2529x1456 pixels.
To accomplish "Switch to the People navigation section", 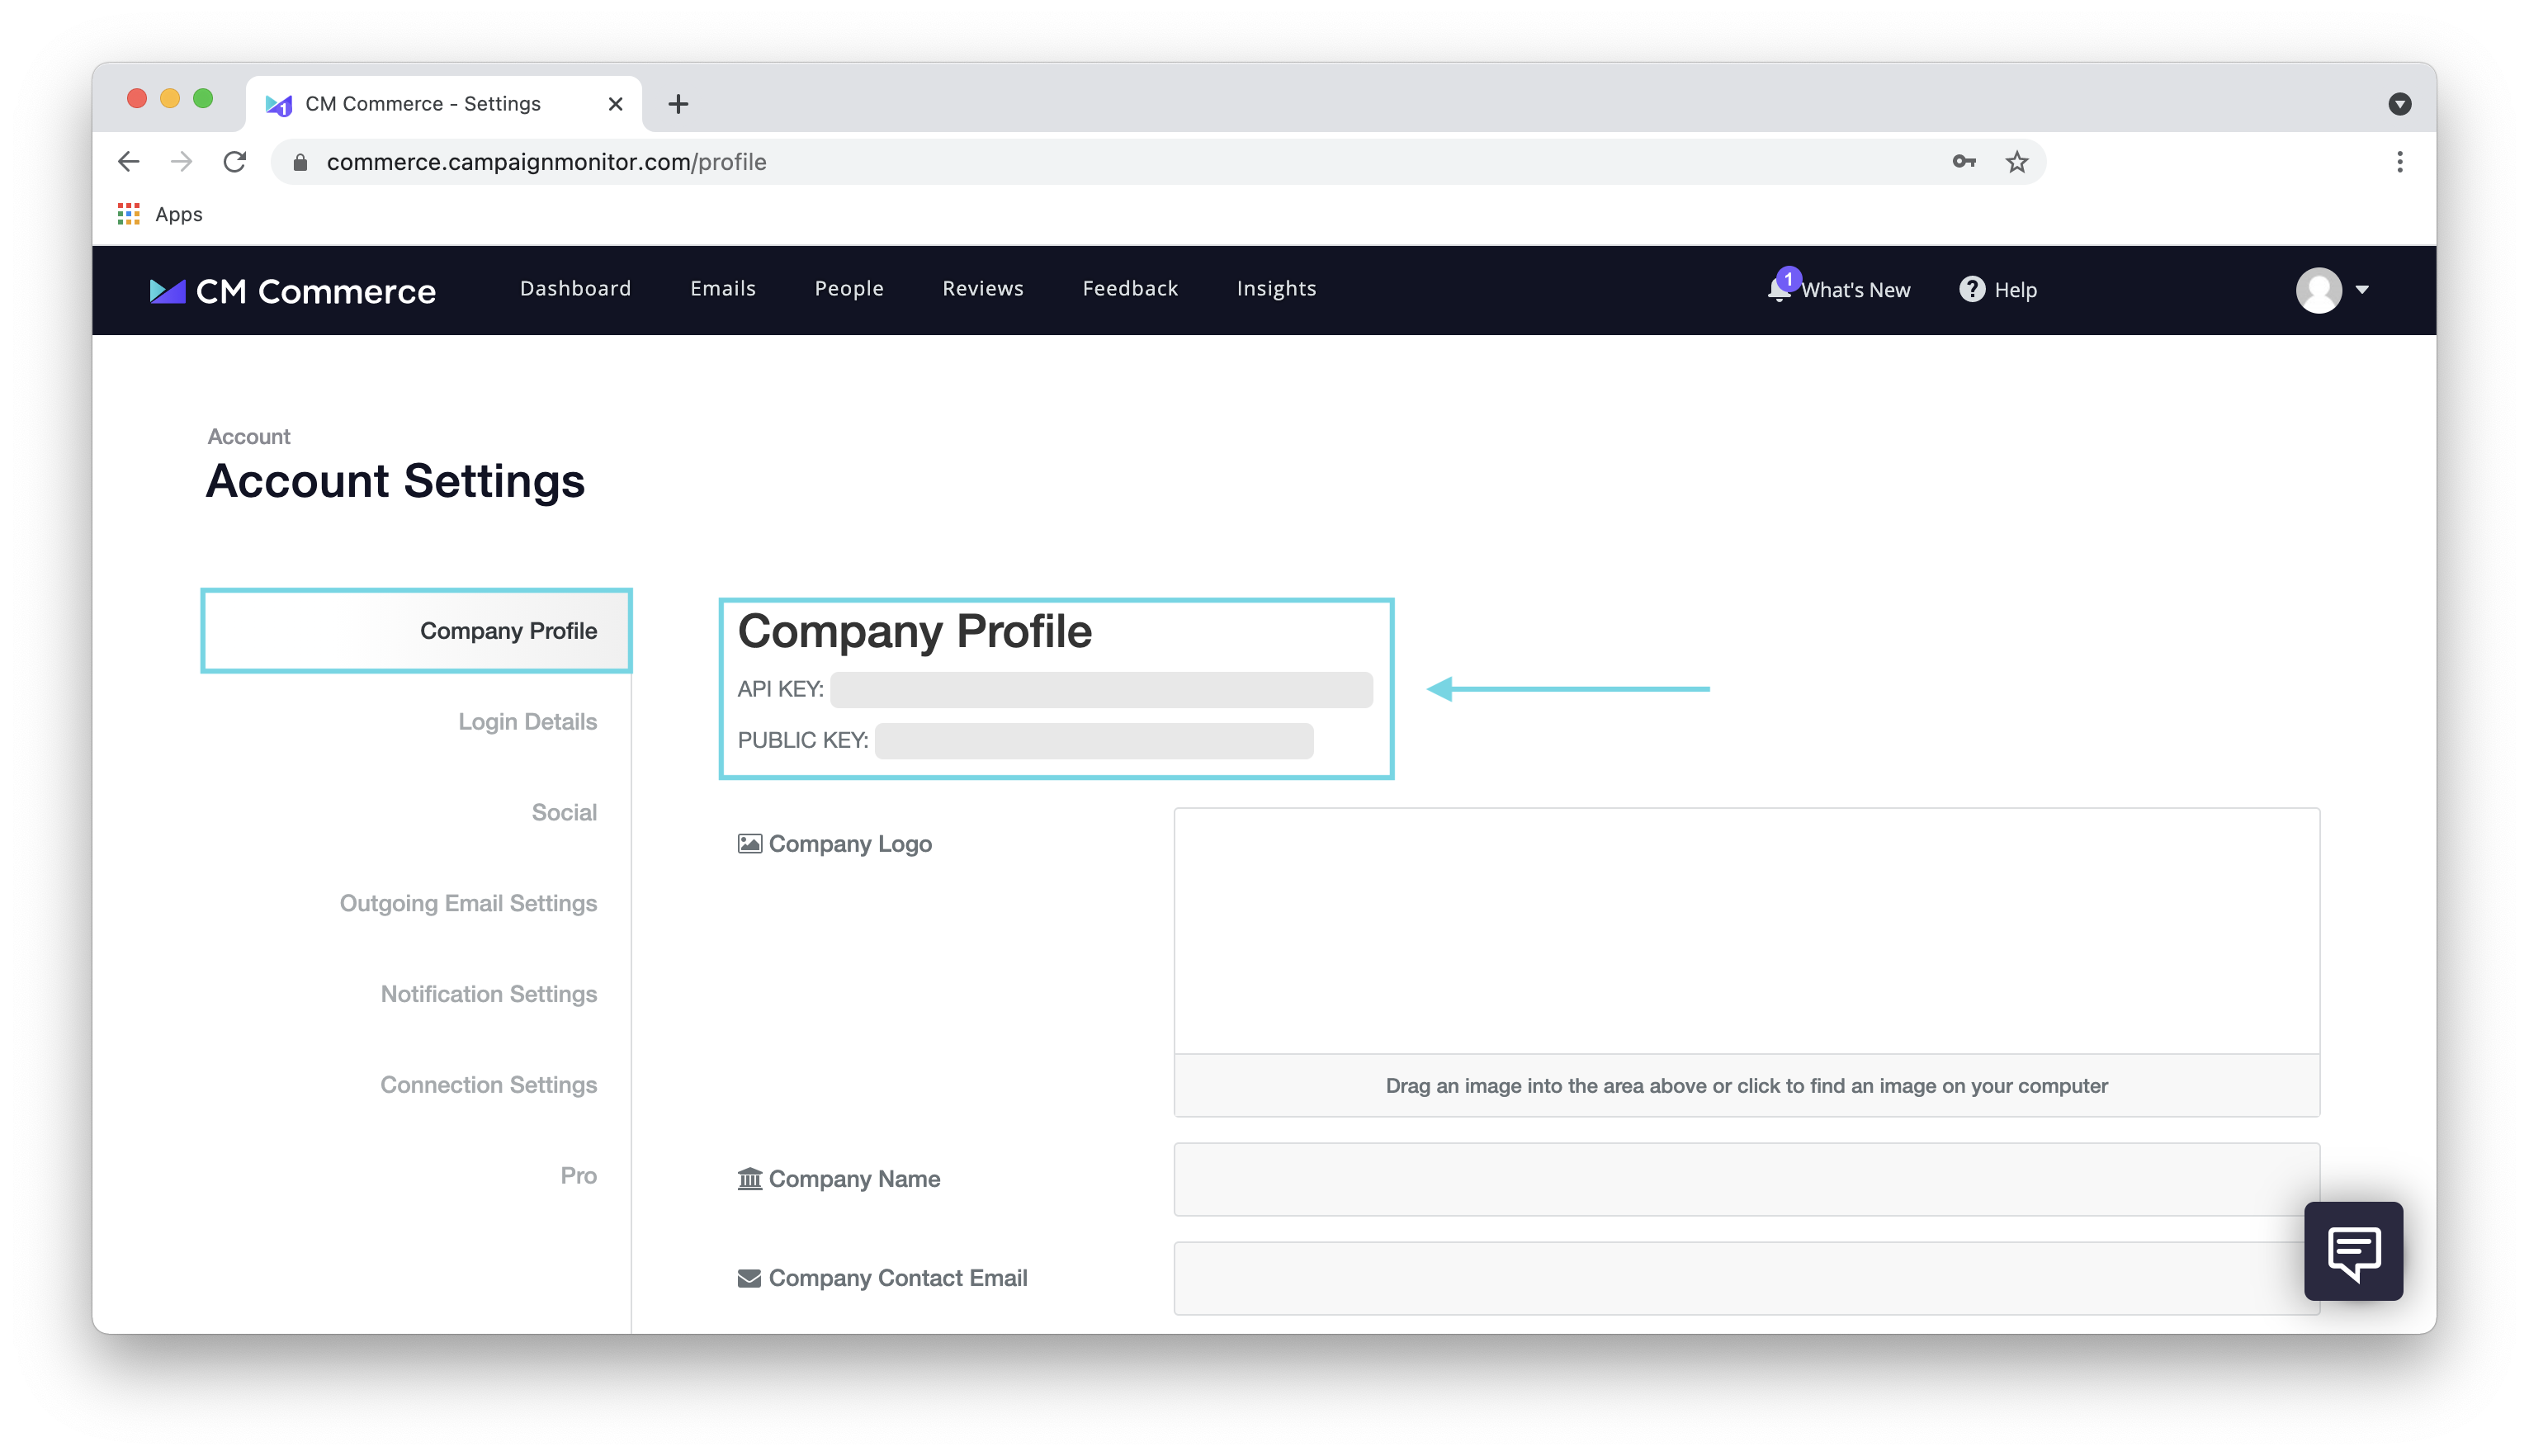I will [x=849, y=289].
